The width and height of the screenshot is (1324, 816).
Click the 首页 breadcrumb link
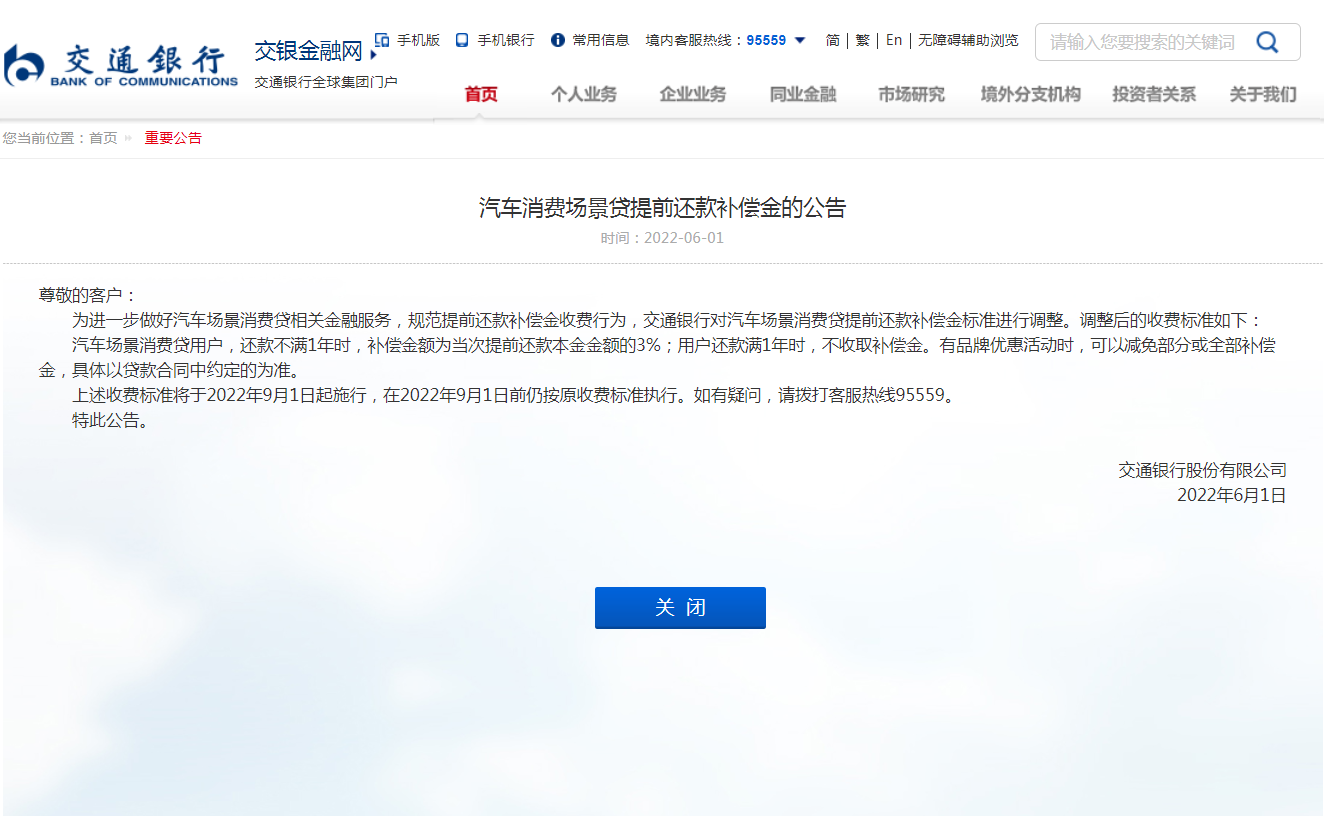point(103,138)
